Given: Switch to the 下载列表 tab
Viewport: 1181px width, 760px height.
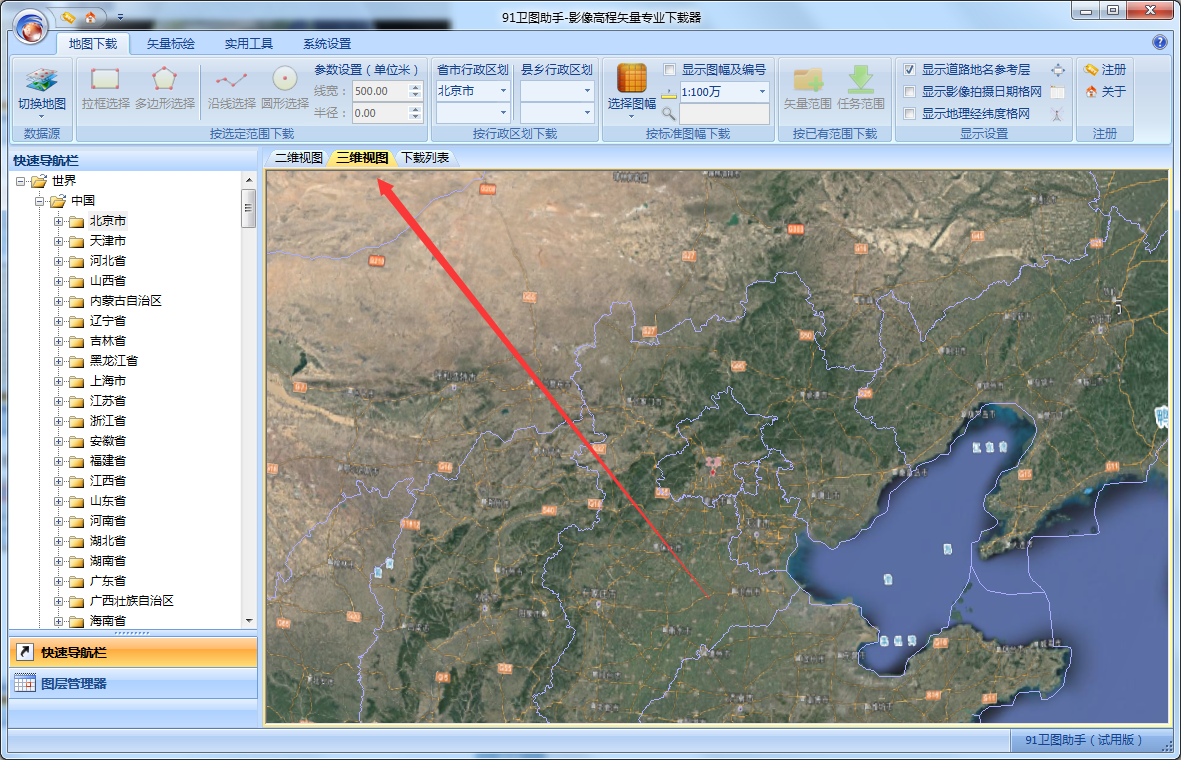Looking at the screenshot, I should 425,158.
